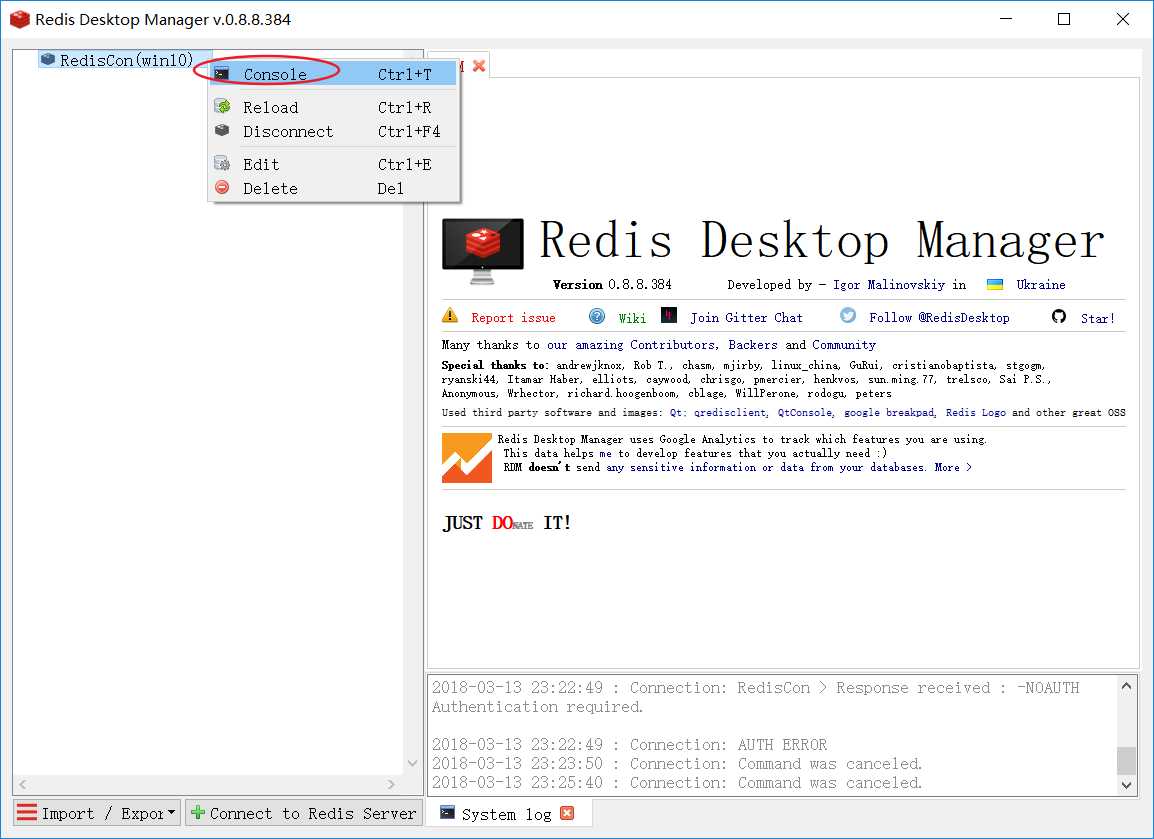1154x839 pixels.
Task: Open the Community link
Action: click(x=843, y=344)
